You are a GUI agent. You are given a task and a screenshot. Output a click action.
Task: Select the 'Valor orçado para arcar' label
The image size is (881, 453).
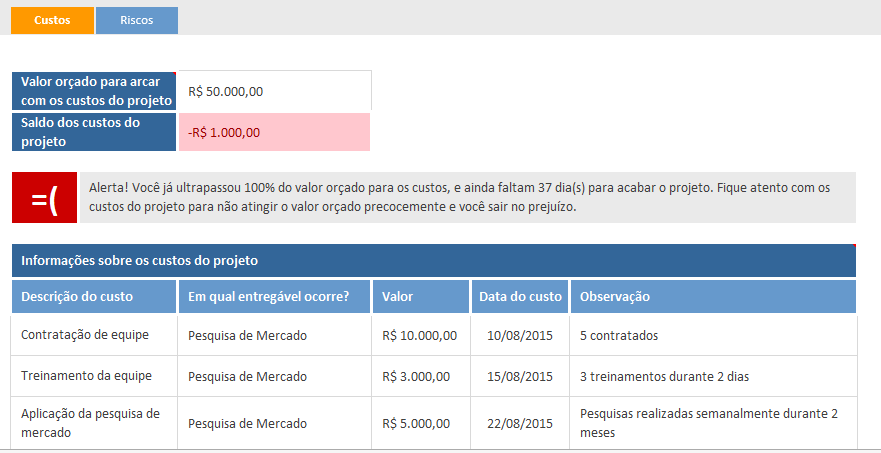(95, 91)
